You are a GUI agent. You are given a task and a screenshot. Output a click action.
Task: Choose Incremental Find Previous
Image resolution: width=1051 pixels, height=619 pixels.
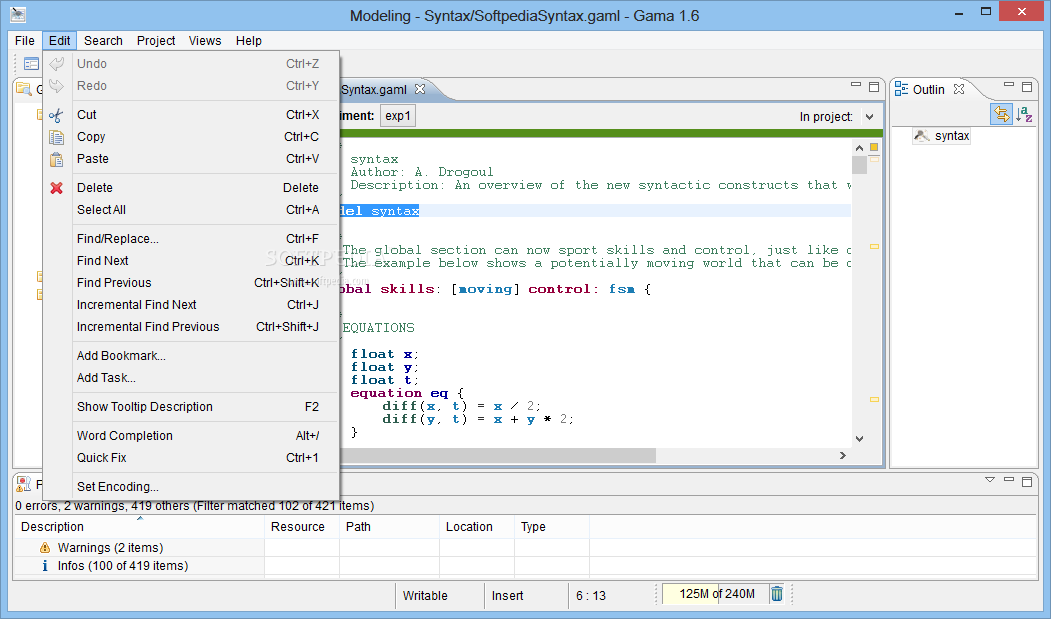click(192, 327)
